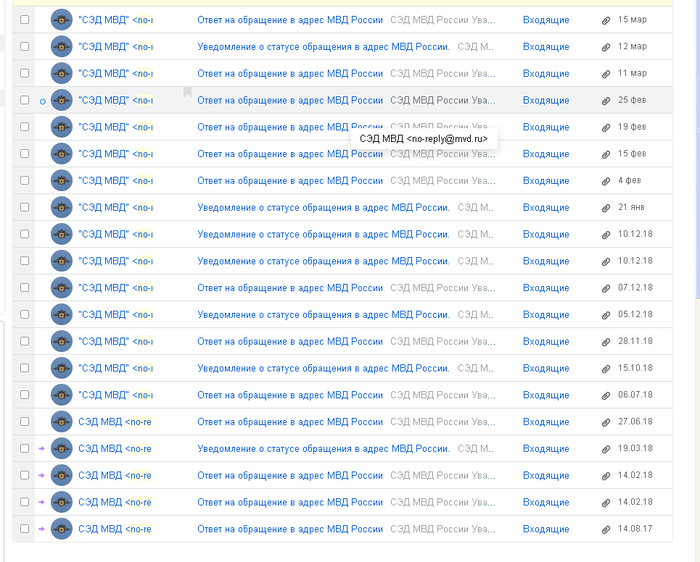This screenshot has width=700, height=562.
Task: Click the unread circle on the 25 фев email
Action: (42, 101)
